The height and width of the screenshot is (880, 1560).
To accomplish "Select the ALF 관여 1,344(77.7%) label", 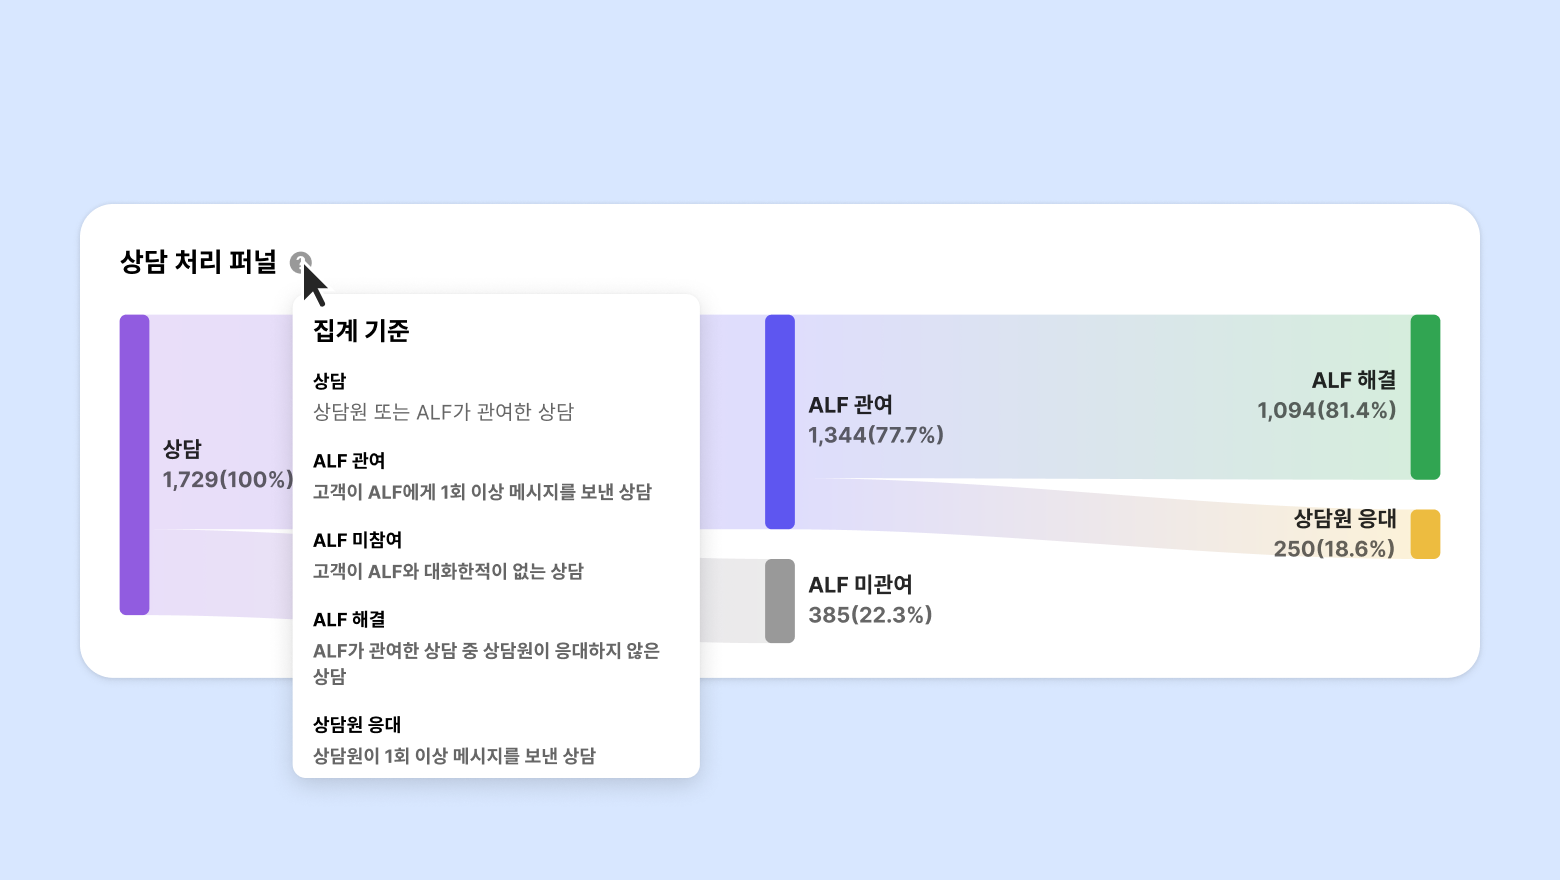I will tap(875, 420).
